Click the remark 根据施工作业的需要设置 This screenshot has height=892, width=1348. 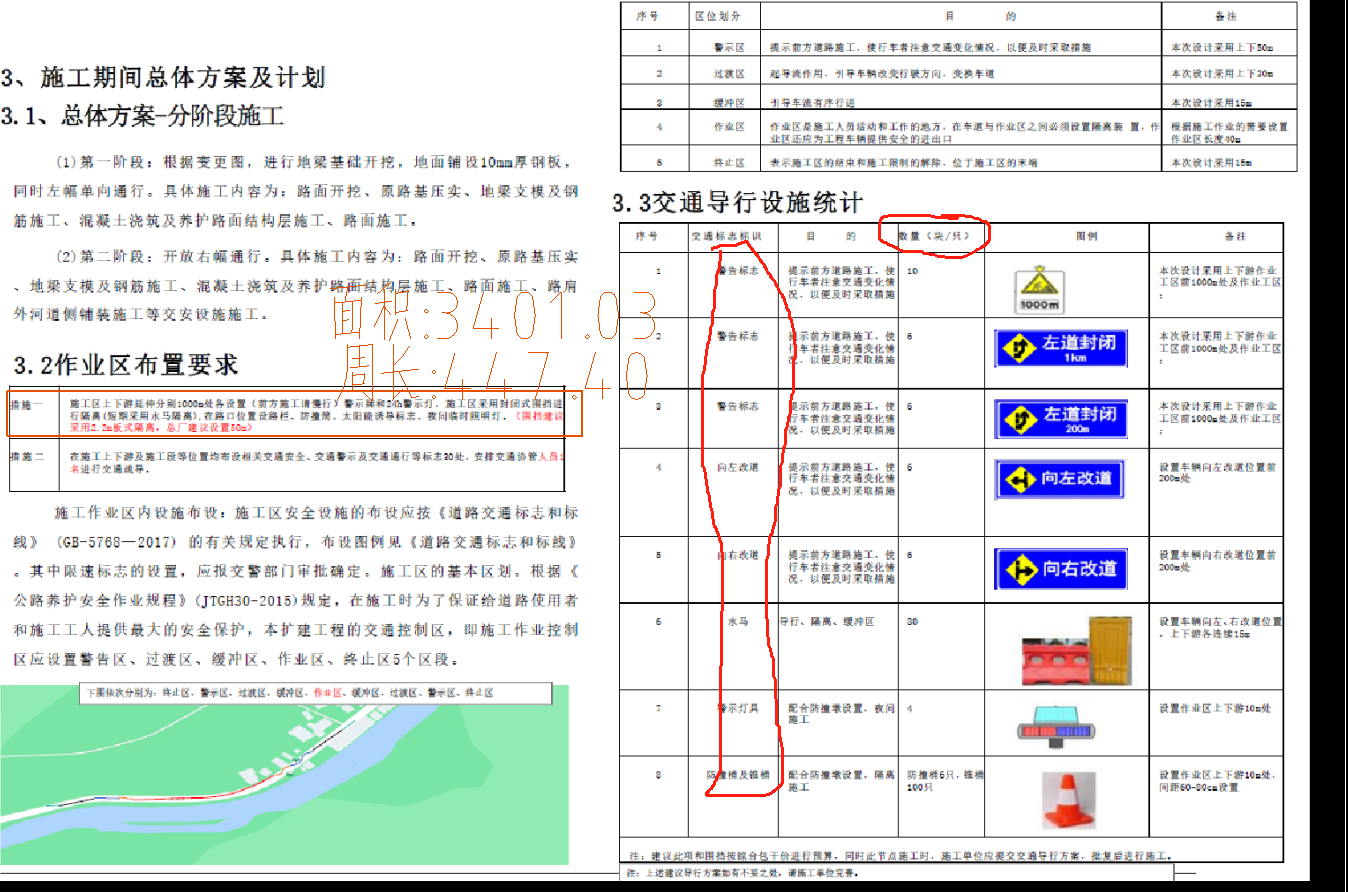[x=1230, y=133]
